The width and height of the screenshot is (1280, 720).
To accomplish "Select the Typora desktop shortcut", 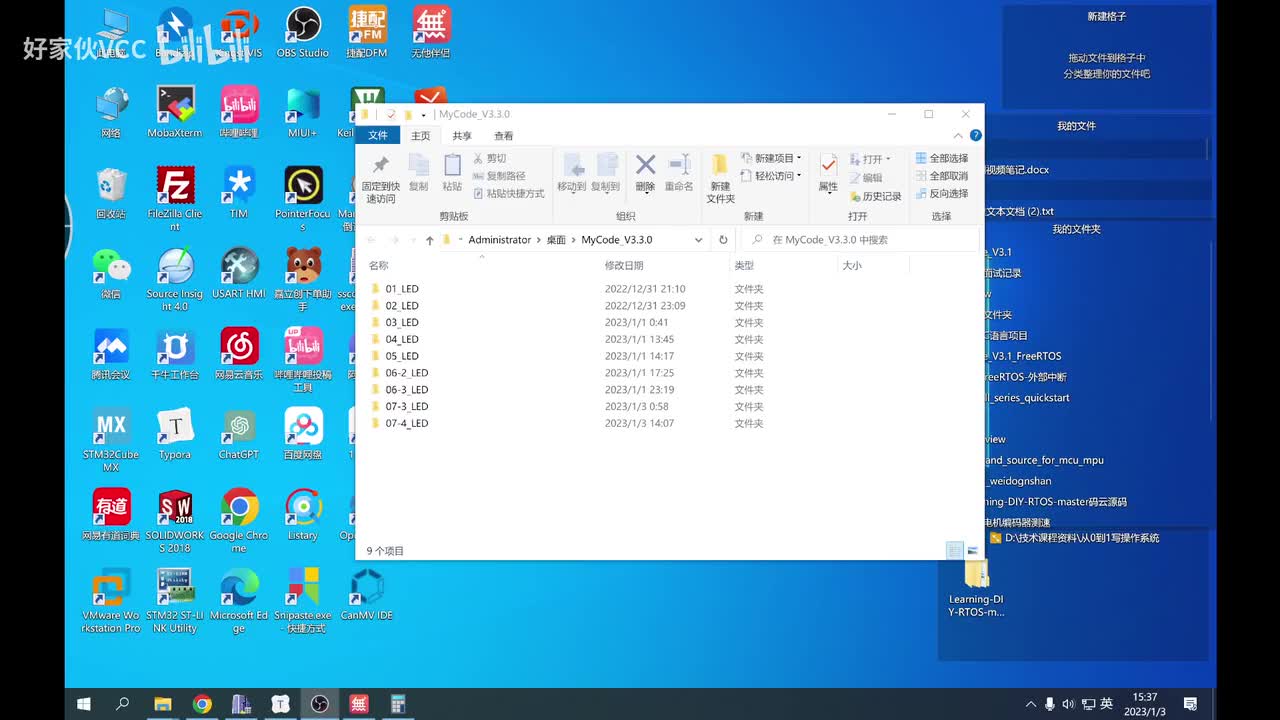I will pos(175,434).
